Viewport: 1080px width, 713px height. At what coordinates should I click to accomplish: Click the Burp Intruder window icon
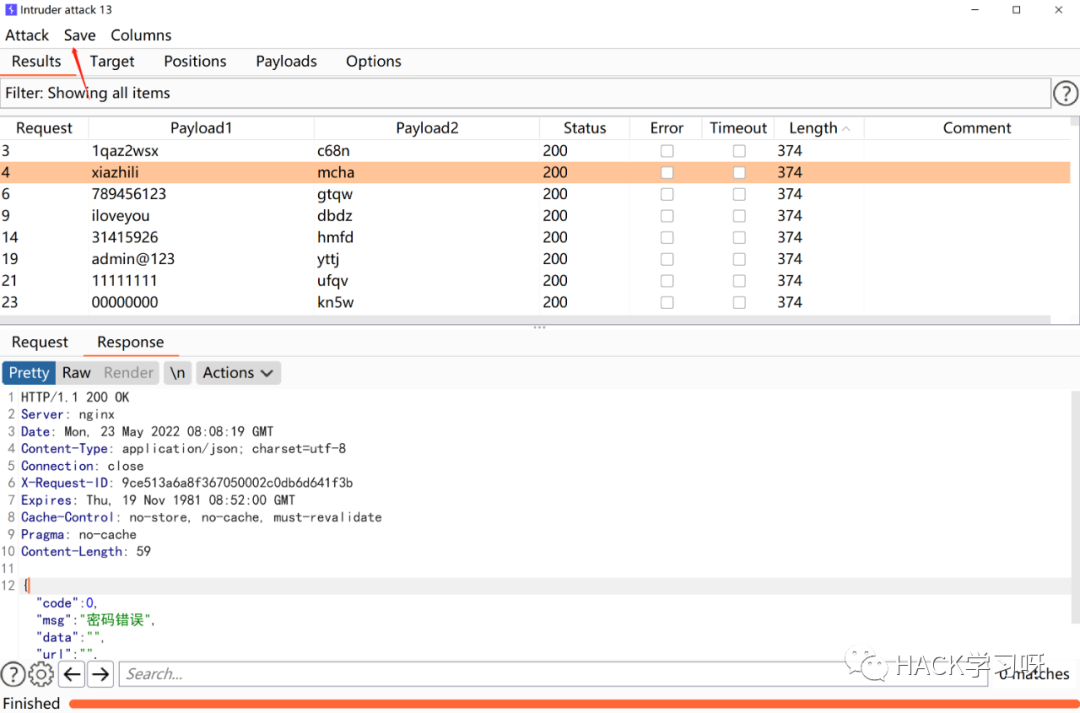coord(11,10)
